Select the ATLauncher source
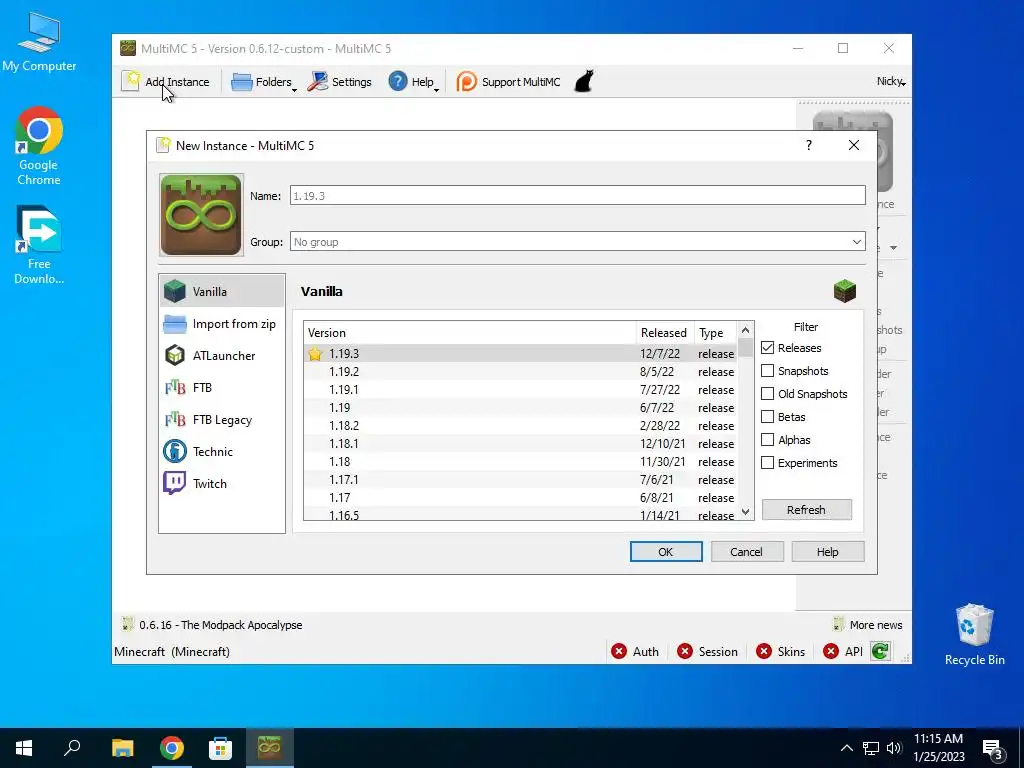1024x768 pixels. tap(222, 355)
